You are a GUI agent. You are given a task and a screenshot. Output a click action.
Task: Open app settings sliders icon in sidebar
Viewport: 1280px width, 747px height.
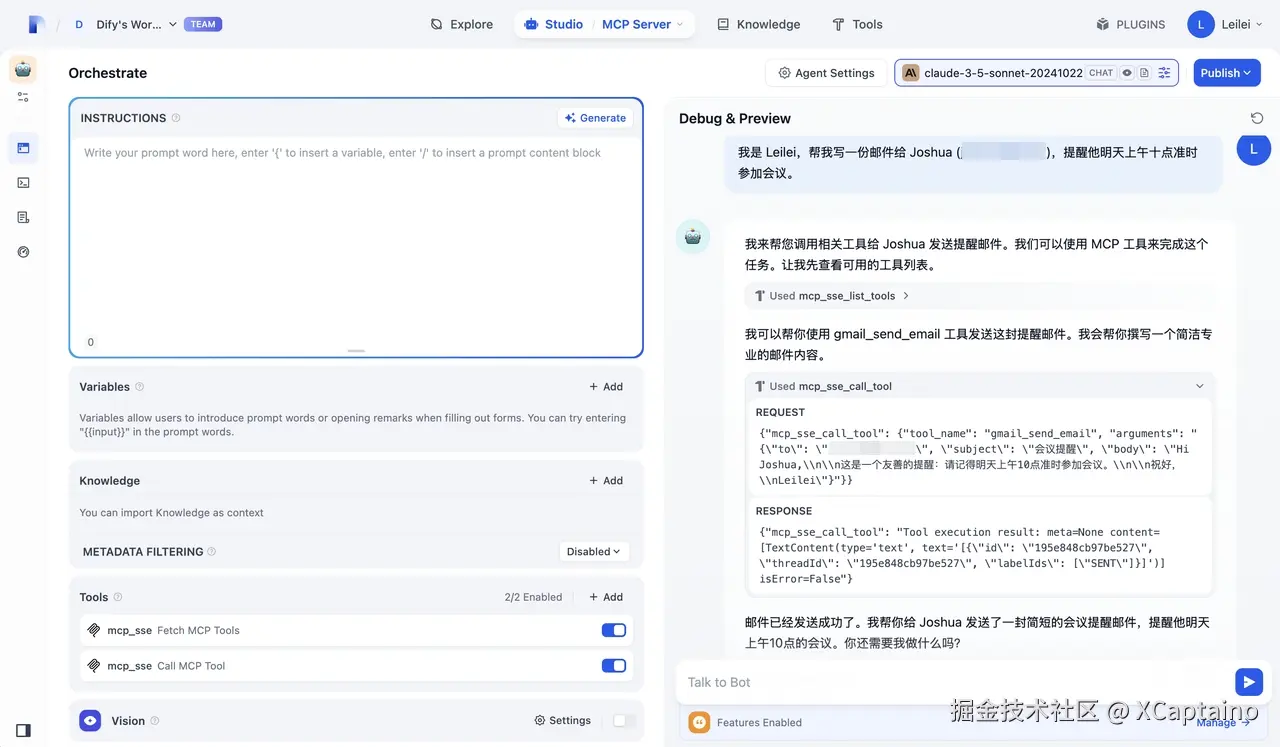[x=23, y=97]
